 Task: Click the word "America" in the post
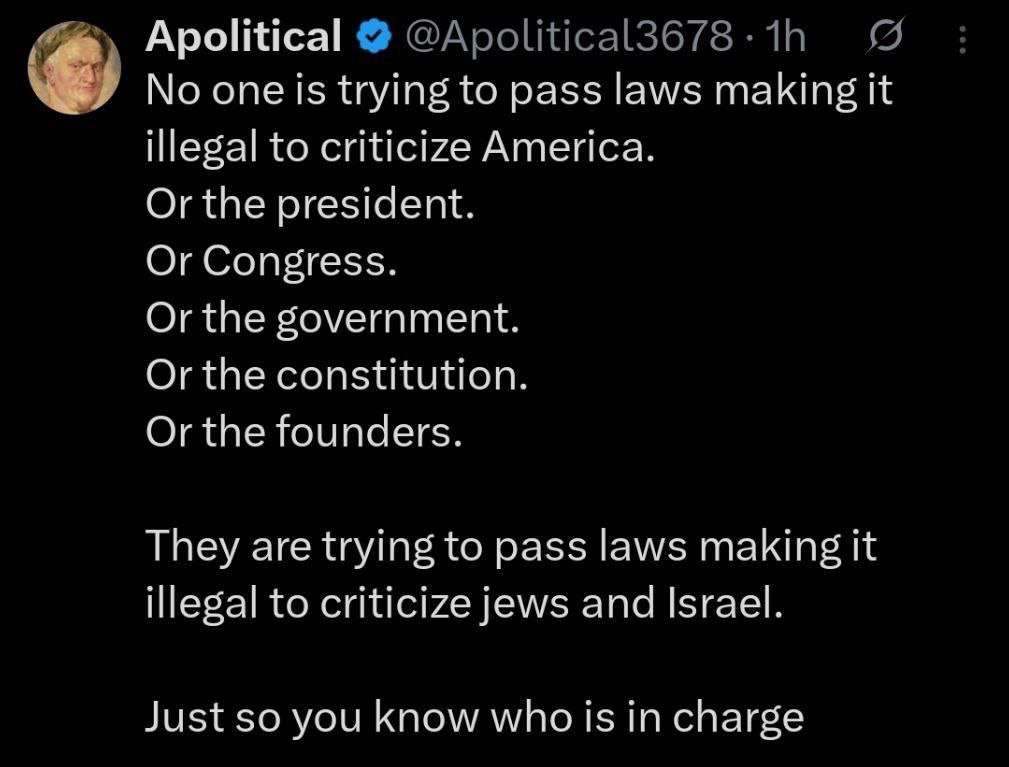pyautogui.click(x=570, y=148)
